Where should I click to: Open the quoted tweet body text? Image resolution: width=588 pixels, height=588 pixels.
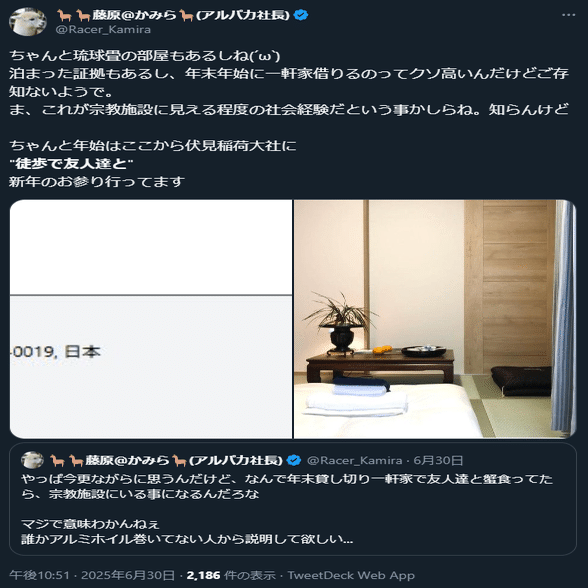(x=287, y=509)
